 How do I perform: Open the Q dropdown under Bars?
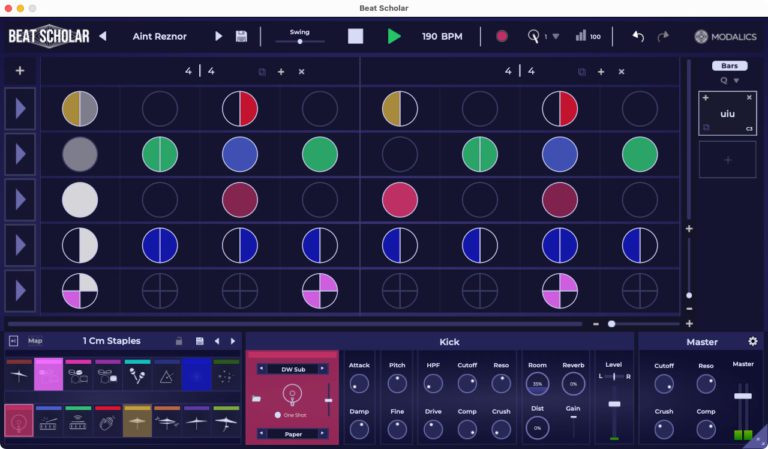(736, 80)
